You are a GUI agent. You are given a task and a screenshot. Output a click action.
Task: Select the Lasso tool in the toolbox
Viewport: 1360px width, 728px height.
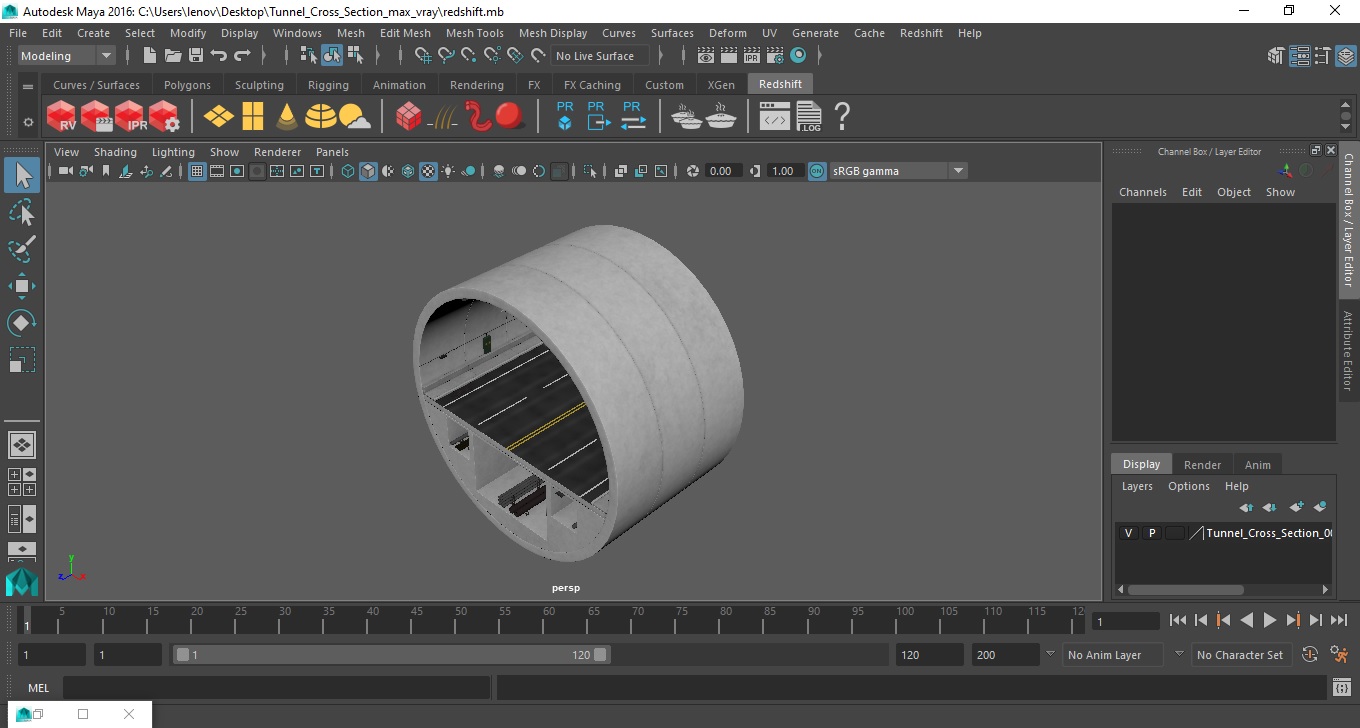click(22, 213)
